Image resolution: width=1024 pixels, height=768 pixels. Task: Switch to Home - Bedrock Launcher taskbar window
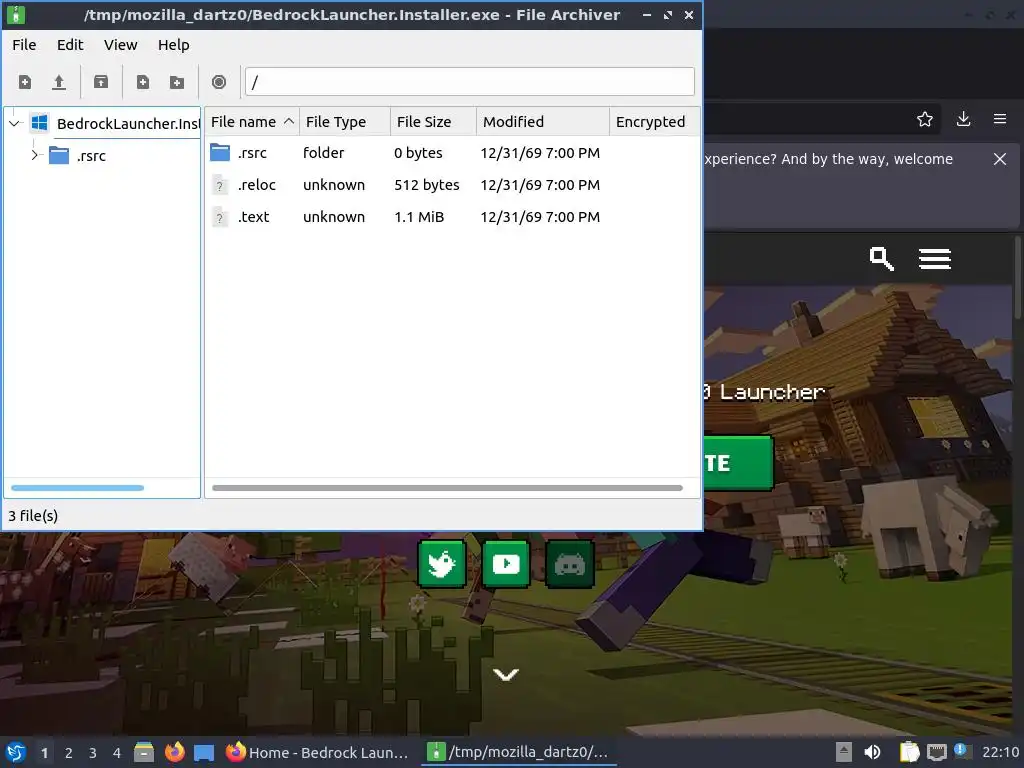(318, 752)
